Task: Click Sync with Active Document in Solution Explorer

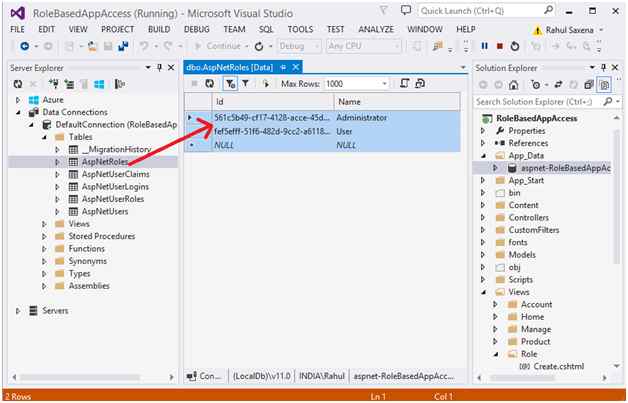Action: click(558, 85)
